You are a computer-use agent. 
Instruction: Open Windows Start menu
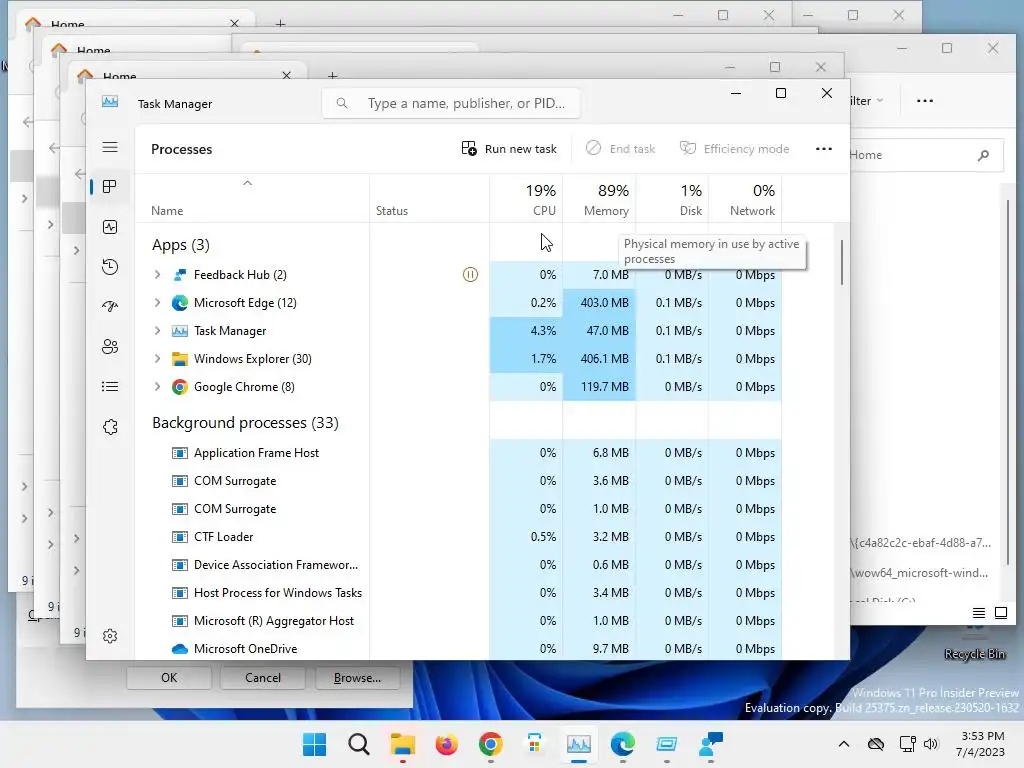(314, 744)
